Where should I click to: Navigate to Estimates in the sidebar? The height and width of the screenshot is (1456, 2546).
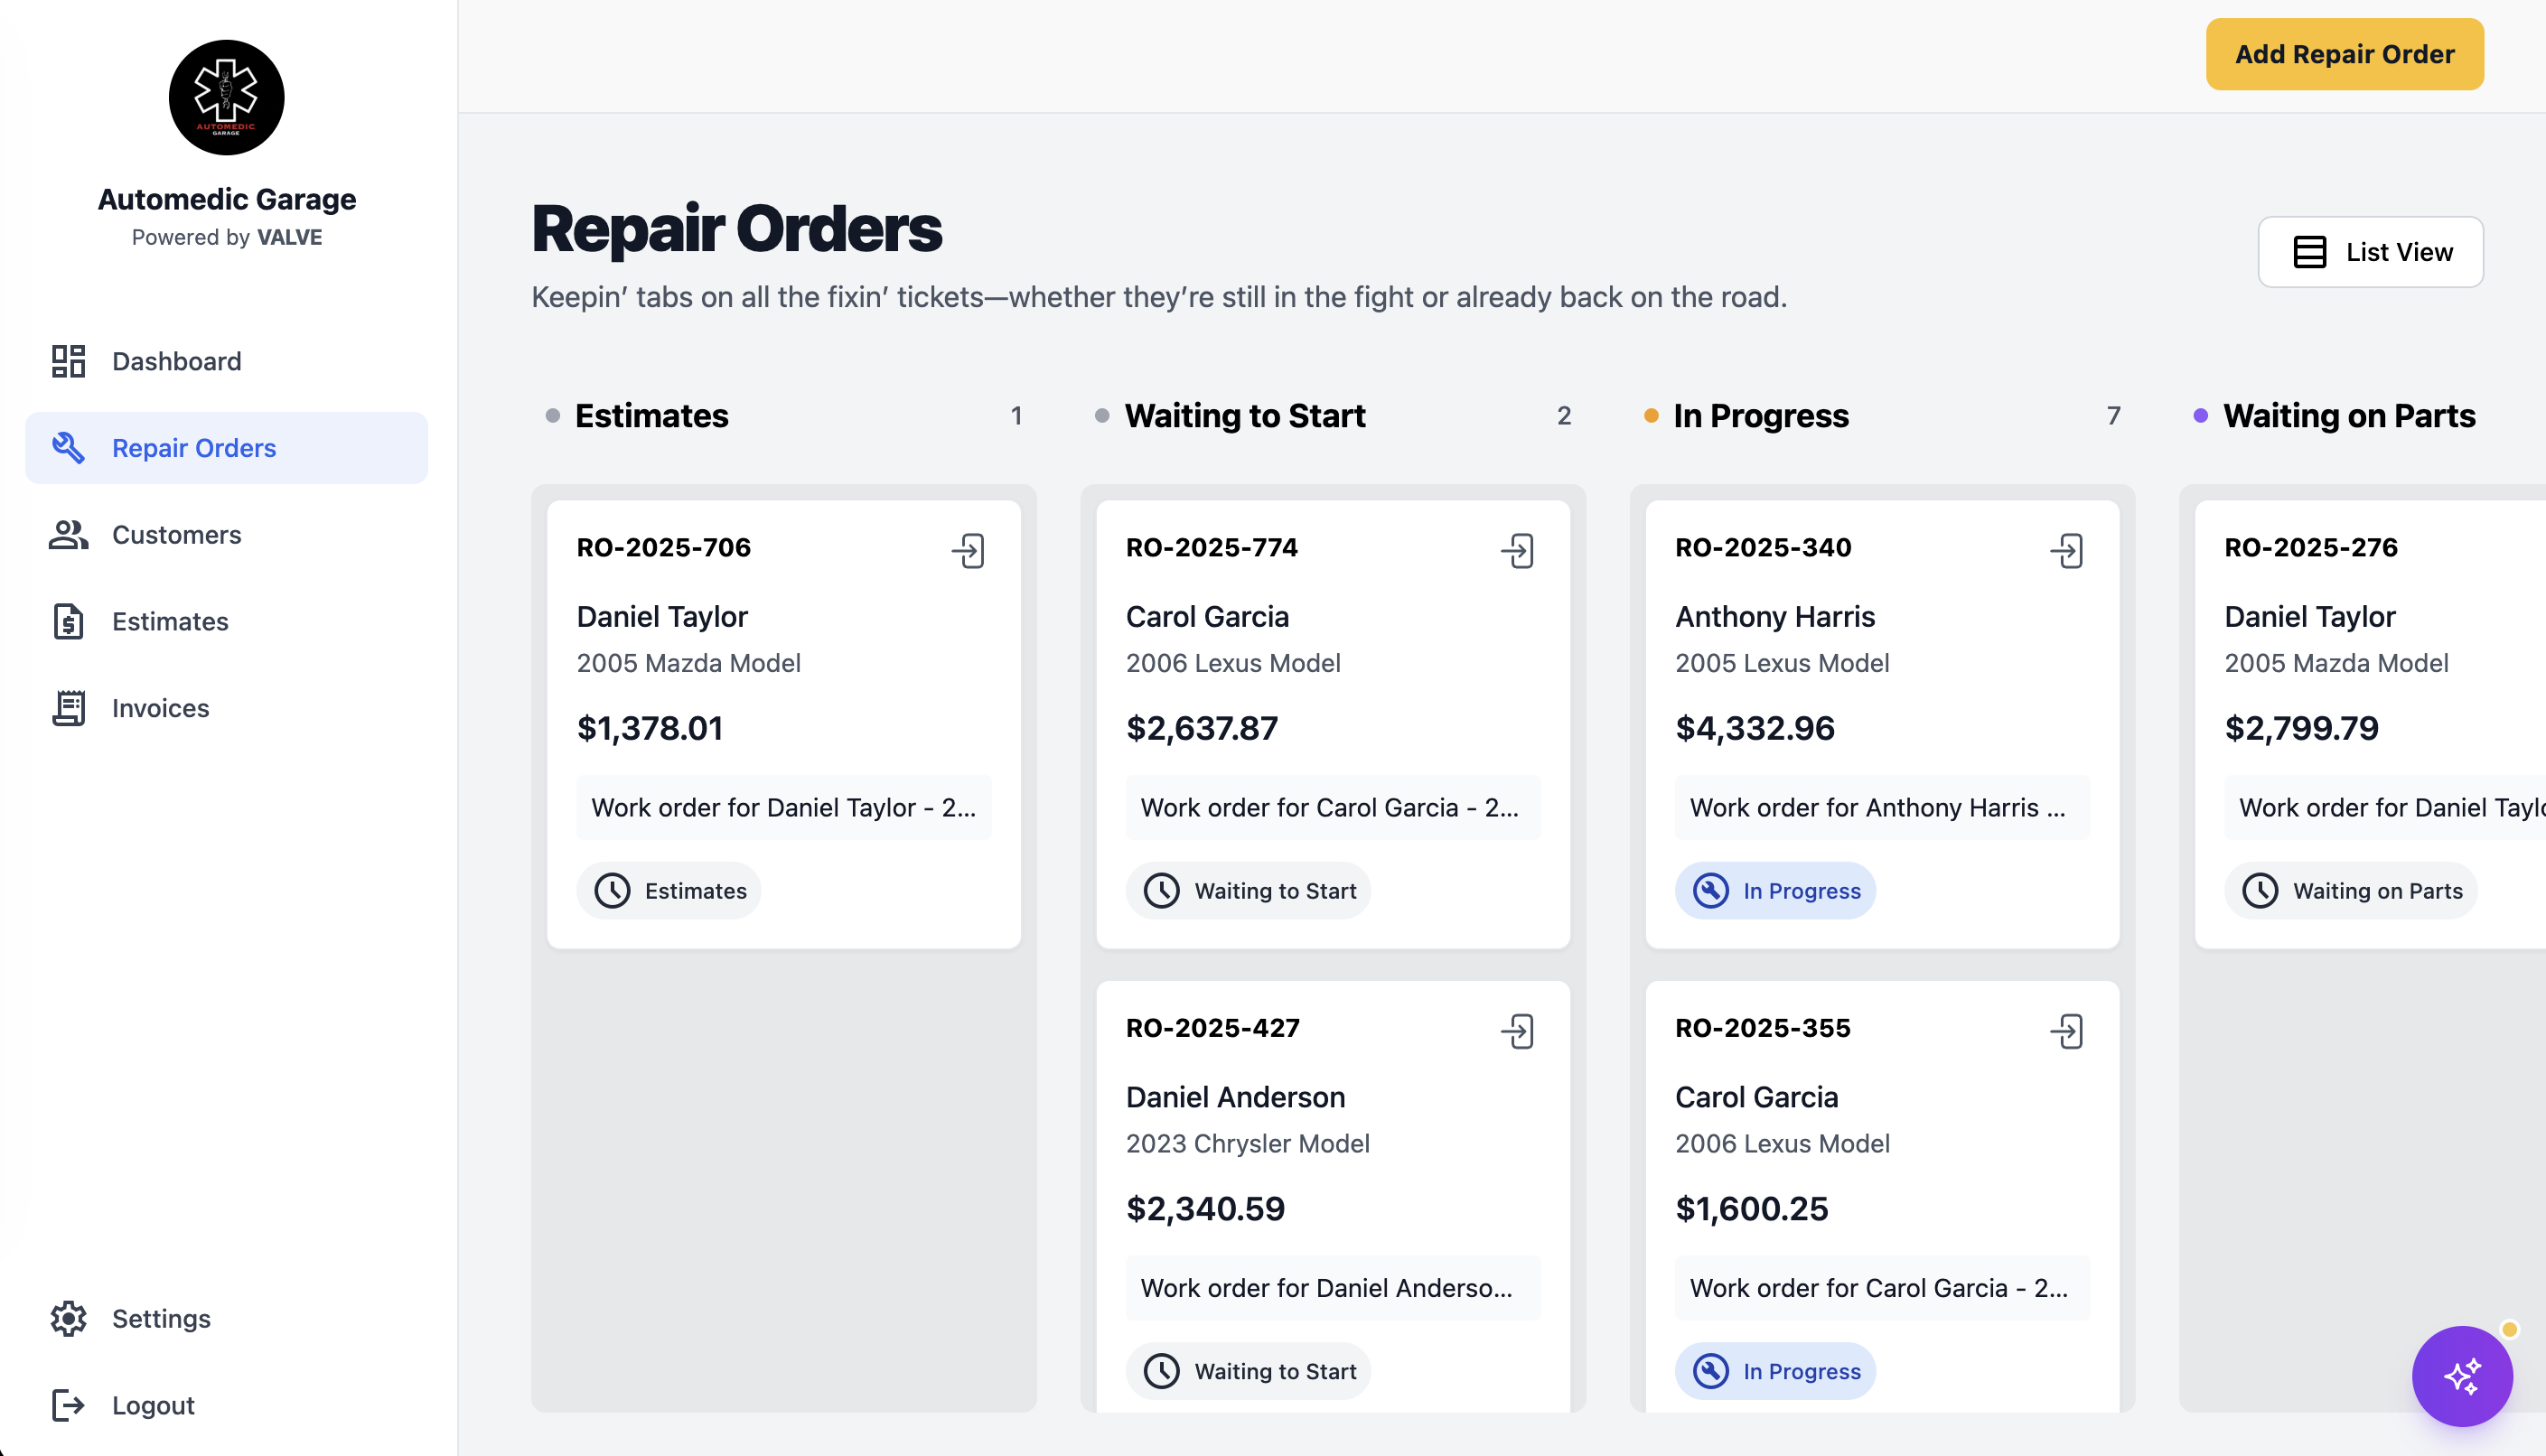[170, 621]
